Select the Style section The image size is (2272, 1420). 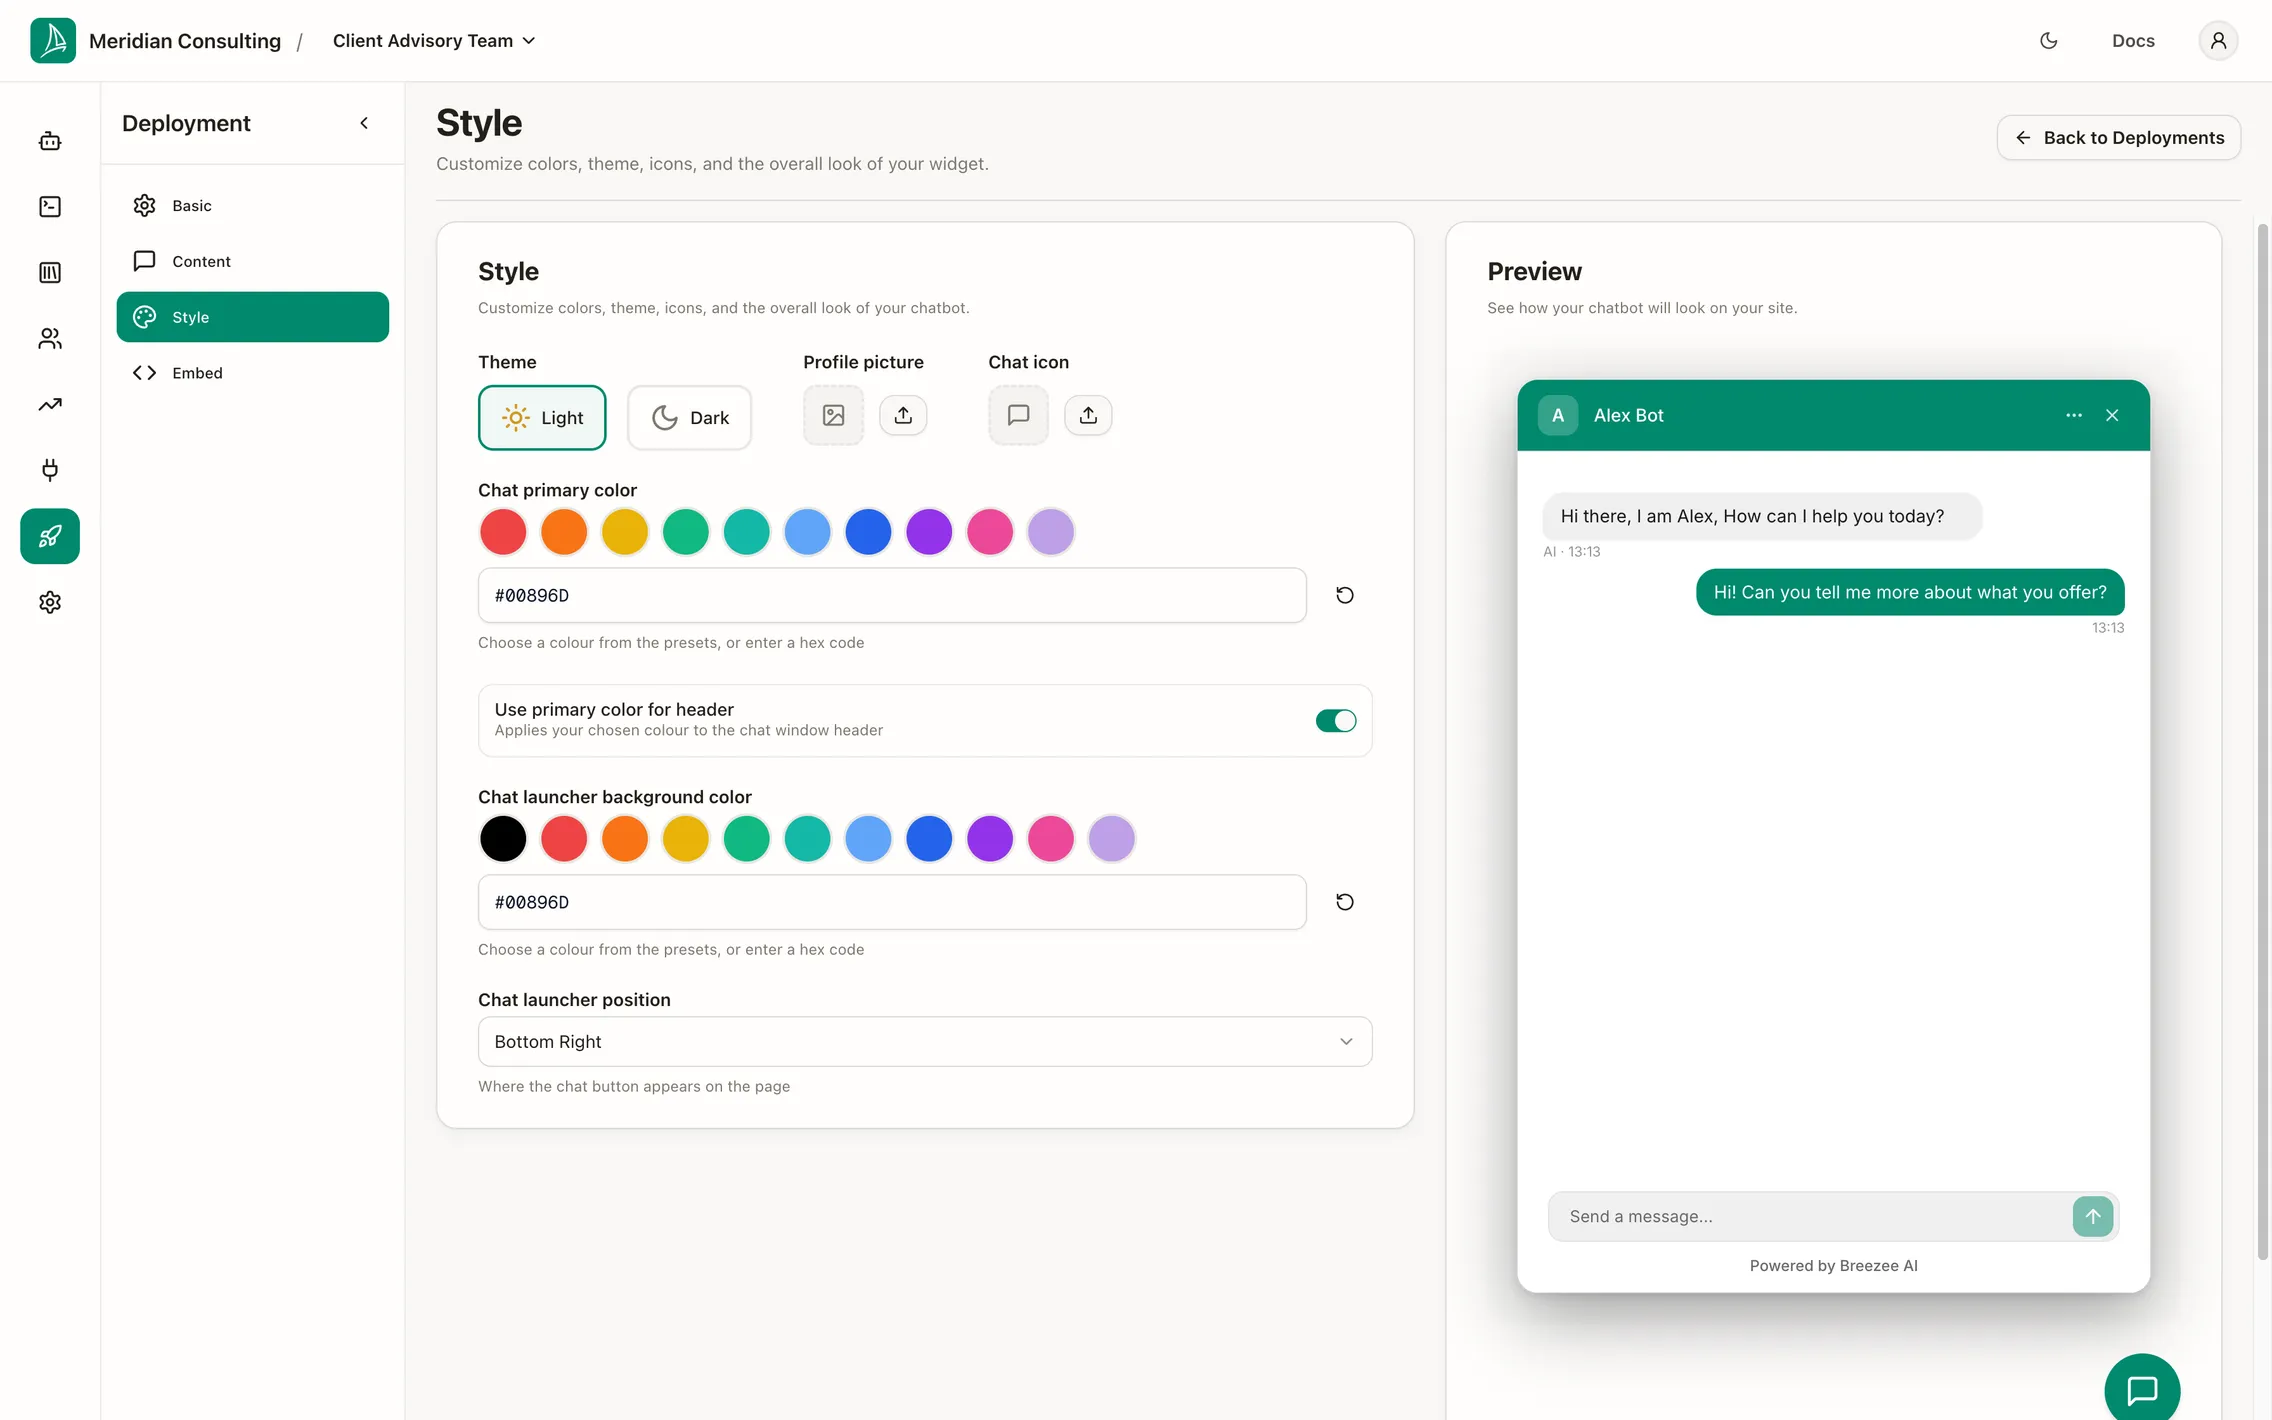tap(253, 317)
